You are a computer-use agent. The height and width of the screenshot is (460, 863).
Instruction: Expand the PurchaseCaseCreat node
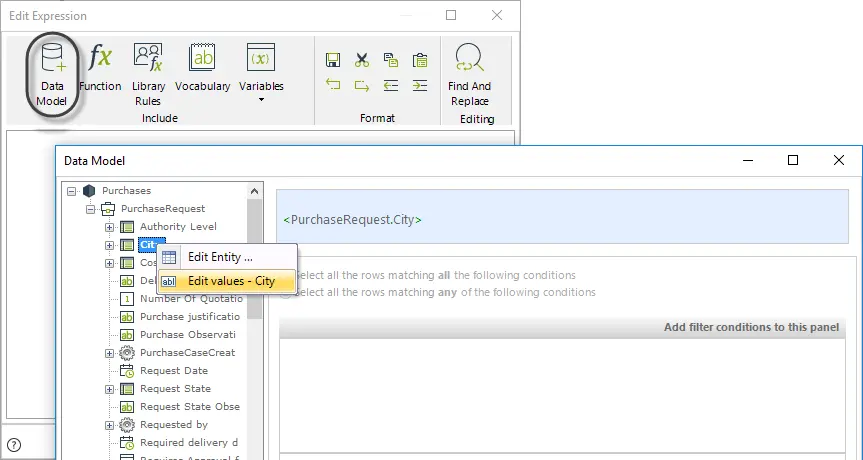110,353
